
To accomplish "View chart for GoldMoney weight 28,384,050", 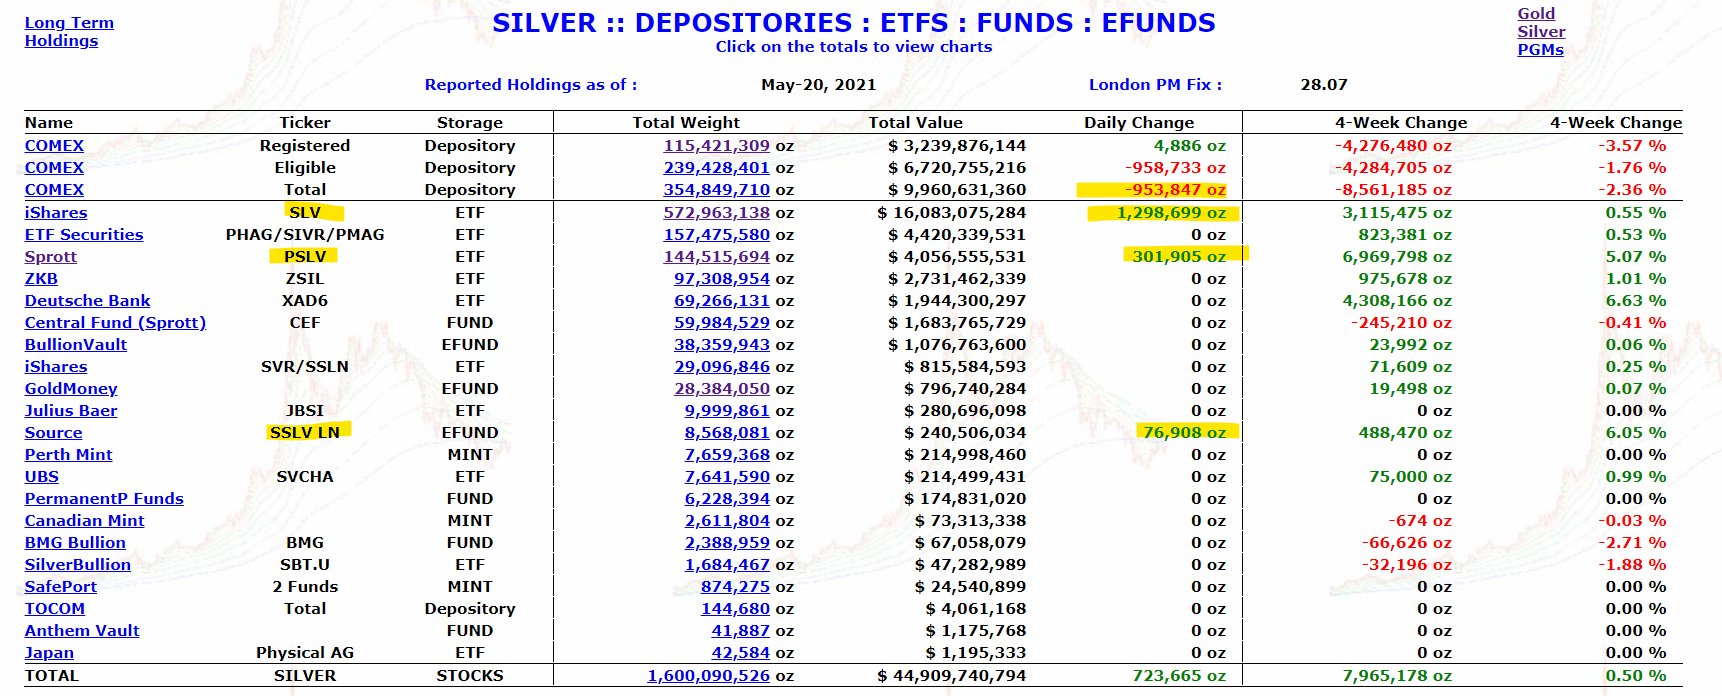I will (722, 389).
